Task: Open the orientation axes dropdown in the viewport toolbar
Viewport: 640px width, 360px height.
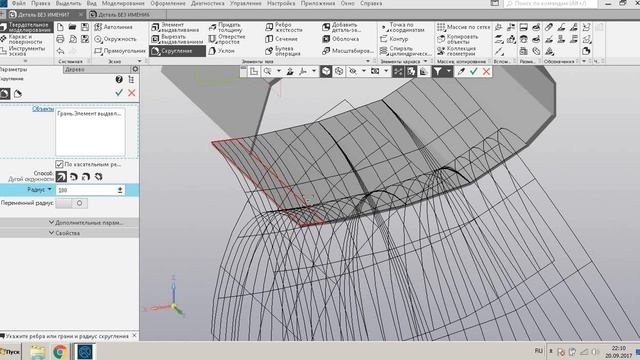Action: [313, 71]
